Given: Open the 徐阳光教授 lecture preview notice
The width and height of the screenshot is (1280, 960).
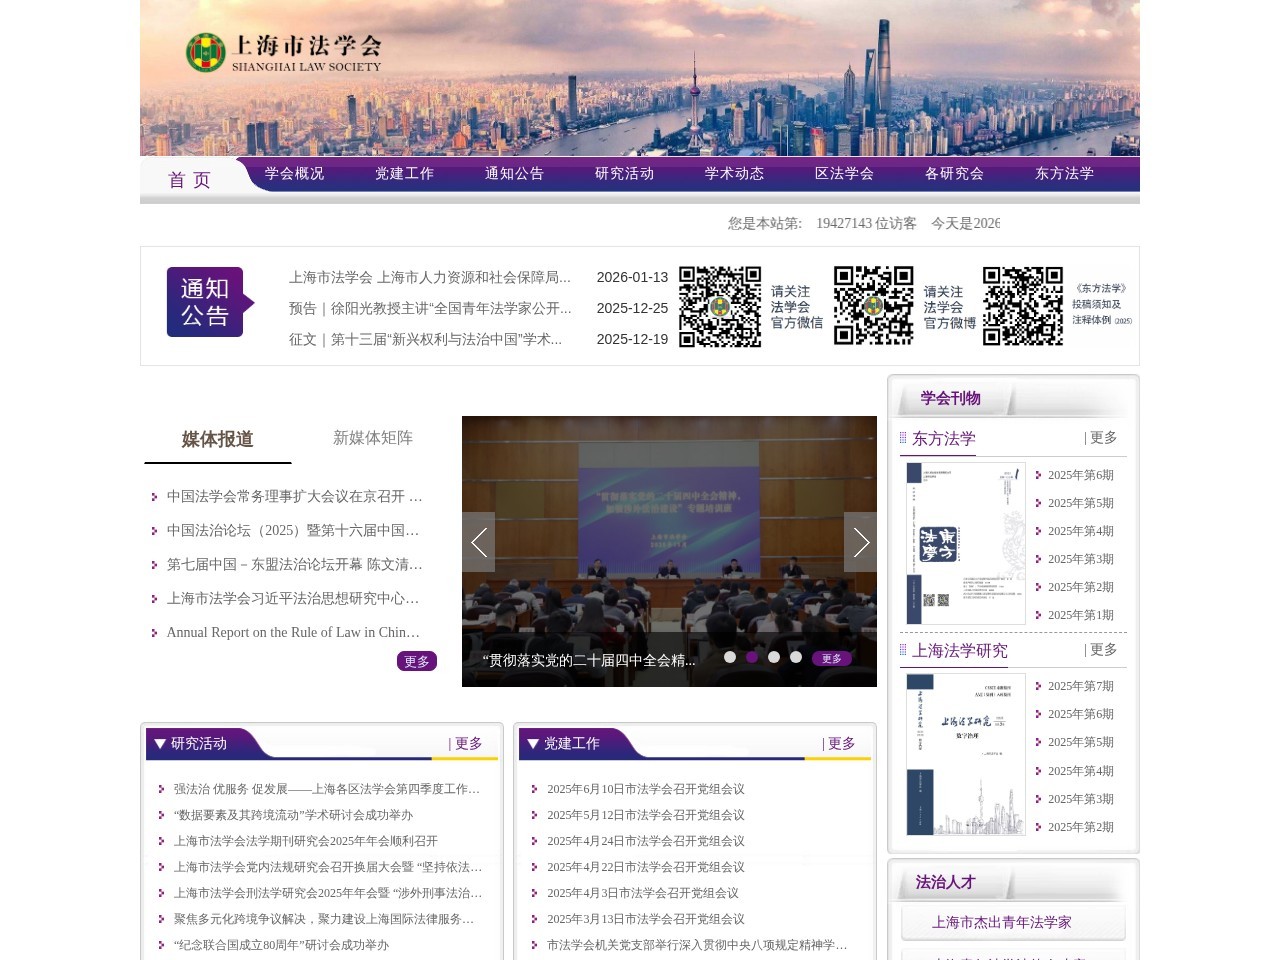Looking at the screenshot, I should [430, 308].
